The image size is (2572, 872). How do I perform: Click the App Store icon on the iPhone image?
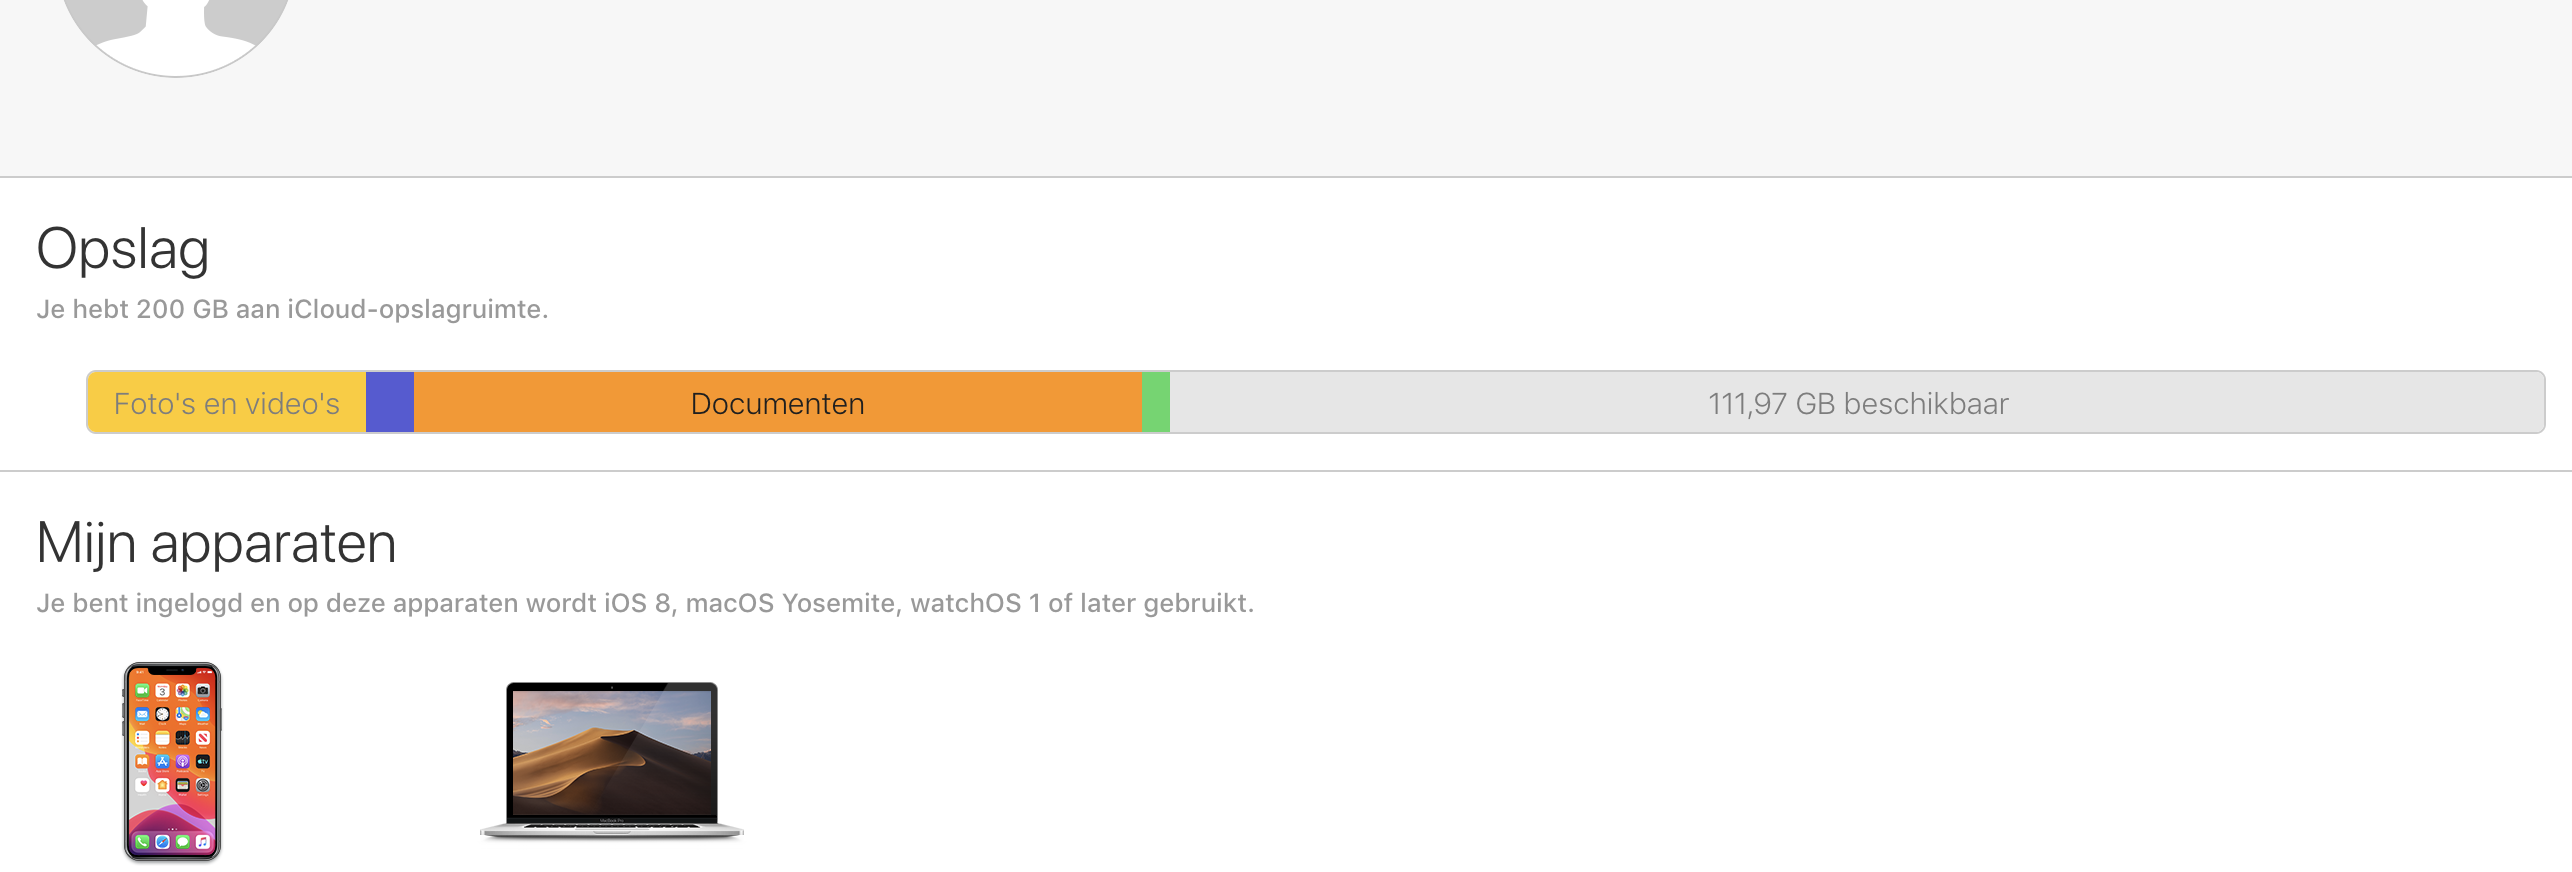(162, 762)
